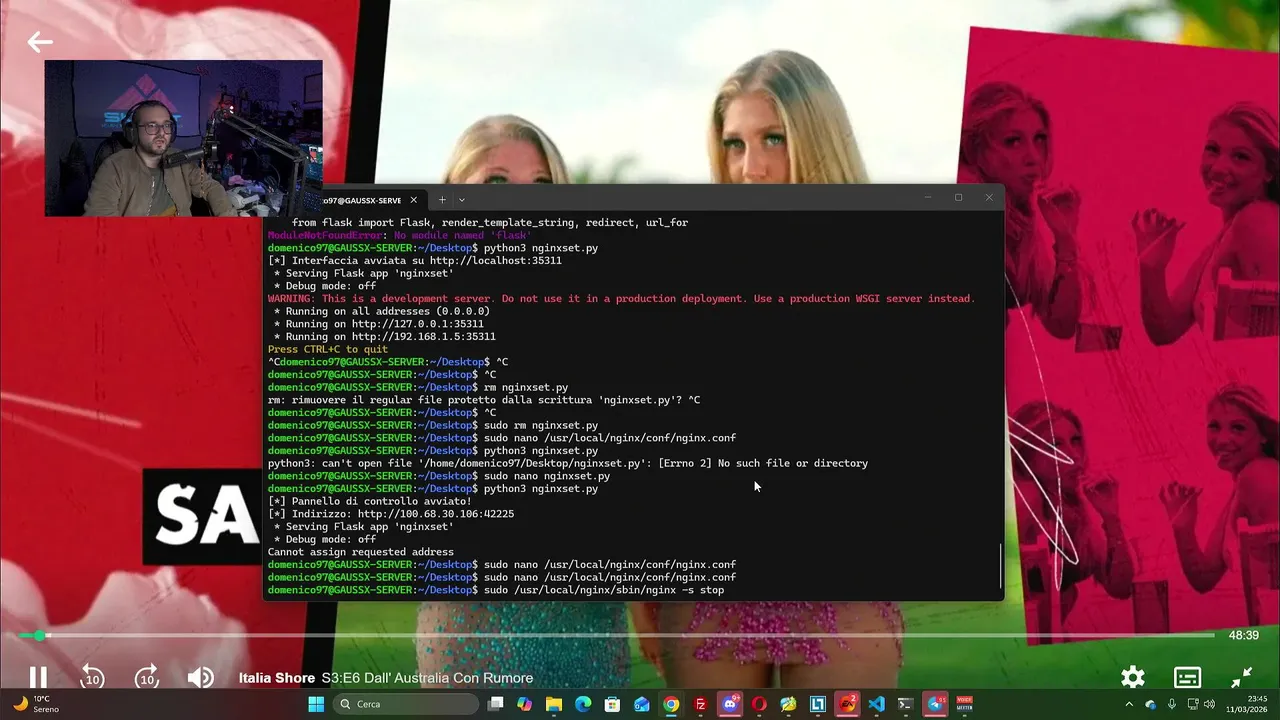Show hidden system tray icons
The width and height of the screenshot is (1280, 720).
pos(1129,704)
